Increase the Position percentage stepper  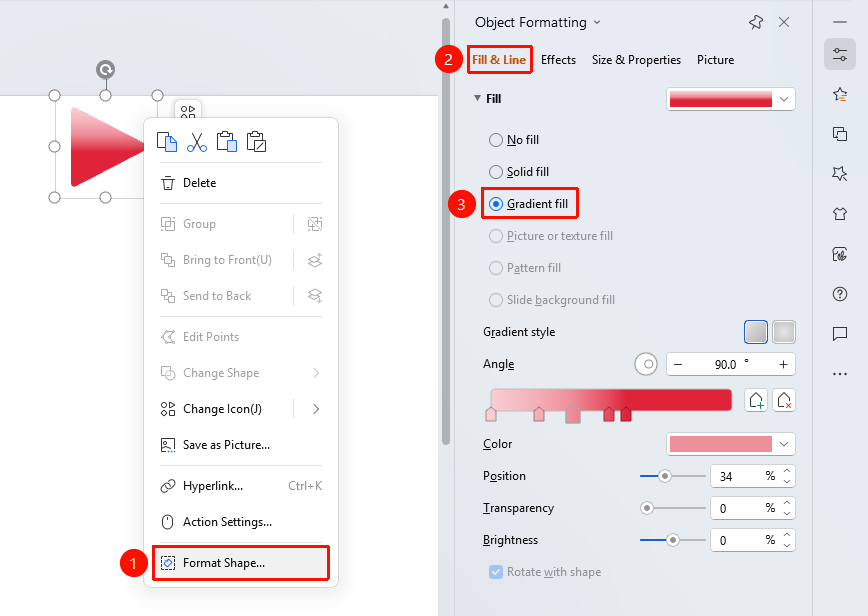(x=787, y=471)
